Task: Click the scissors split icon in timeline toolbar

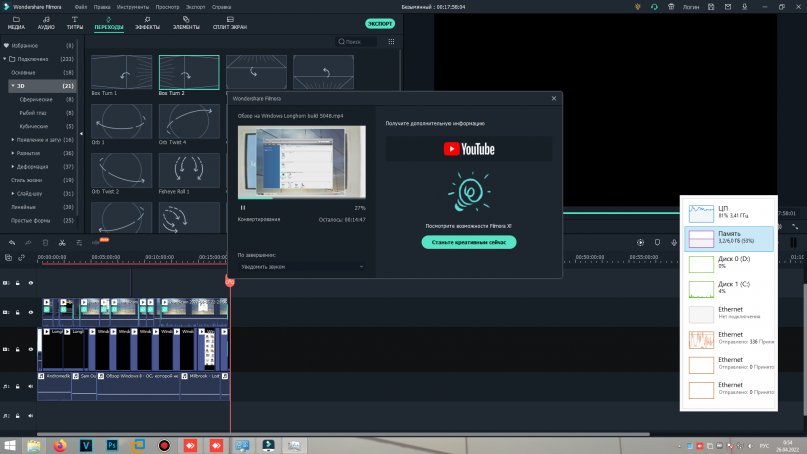Action: click(x=62, y=242)
